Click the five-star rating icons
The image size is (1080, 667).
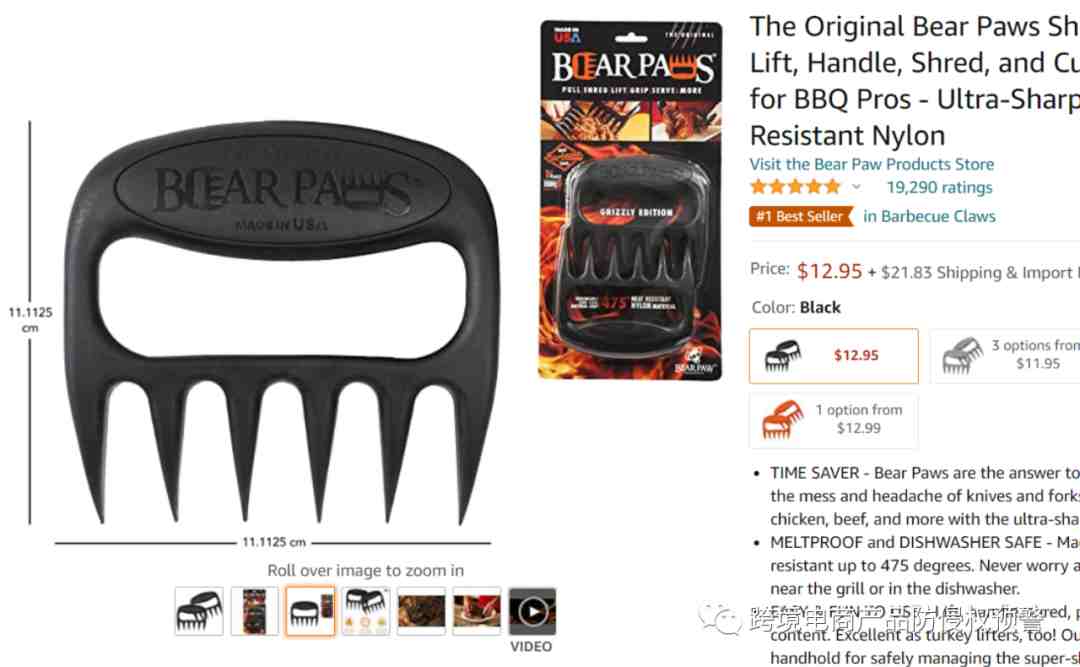pos(796,187)
